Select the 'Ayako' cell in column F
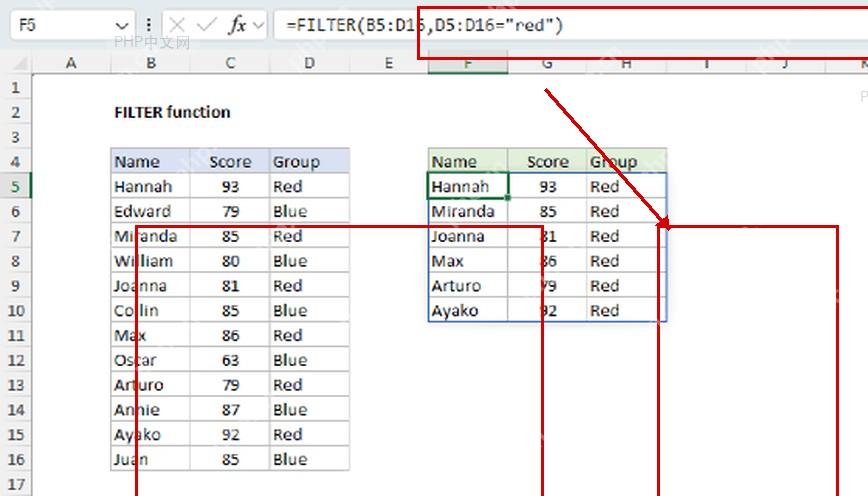Image resolution: width=868 pixels, height=496 pixels. pos(468,311)
